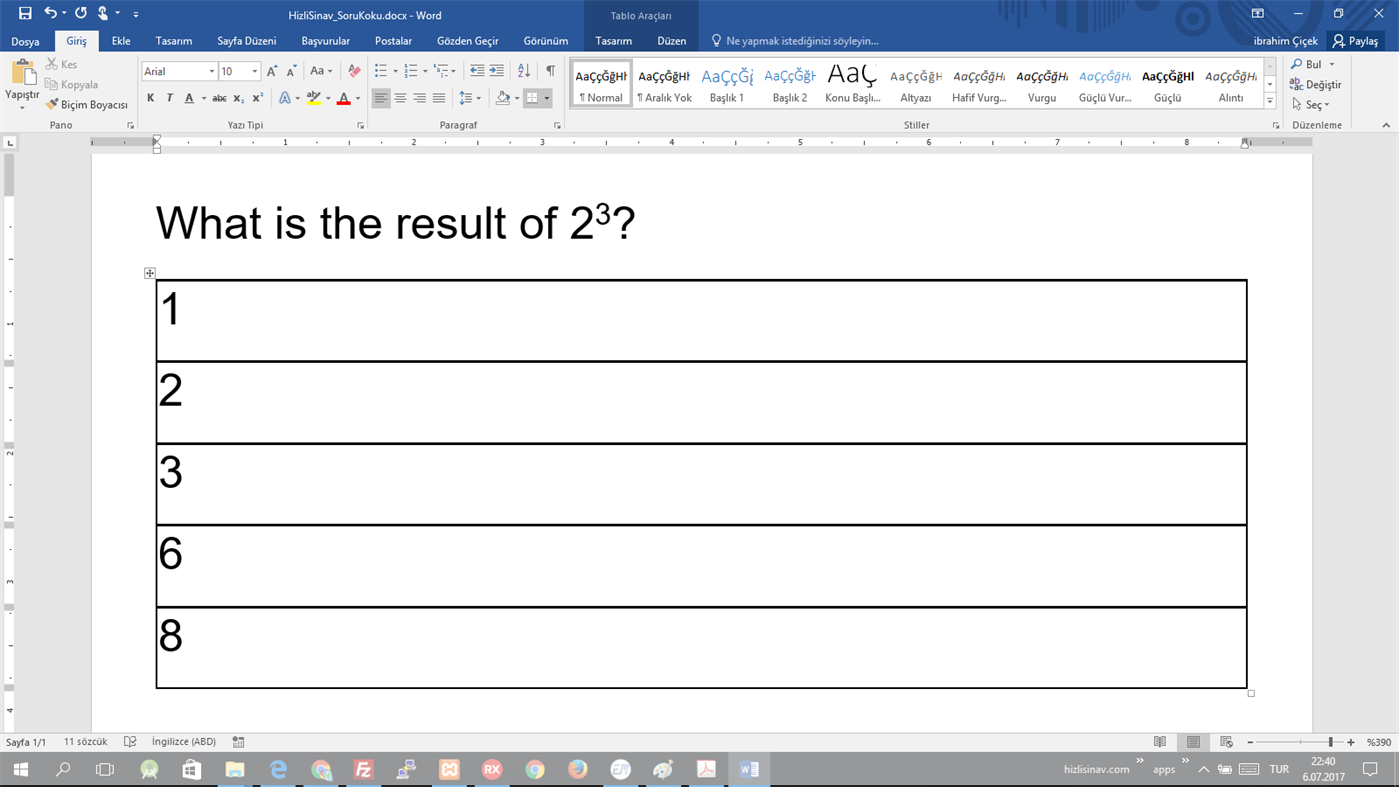Apply strikethrough with the abc icon
Viewport: 1399px width, 787px height.
pos(219,97)
